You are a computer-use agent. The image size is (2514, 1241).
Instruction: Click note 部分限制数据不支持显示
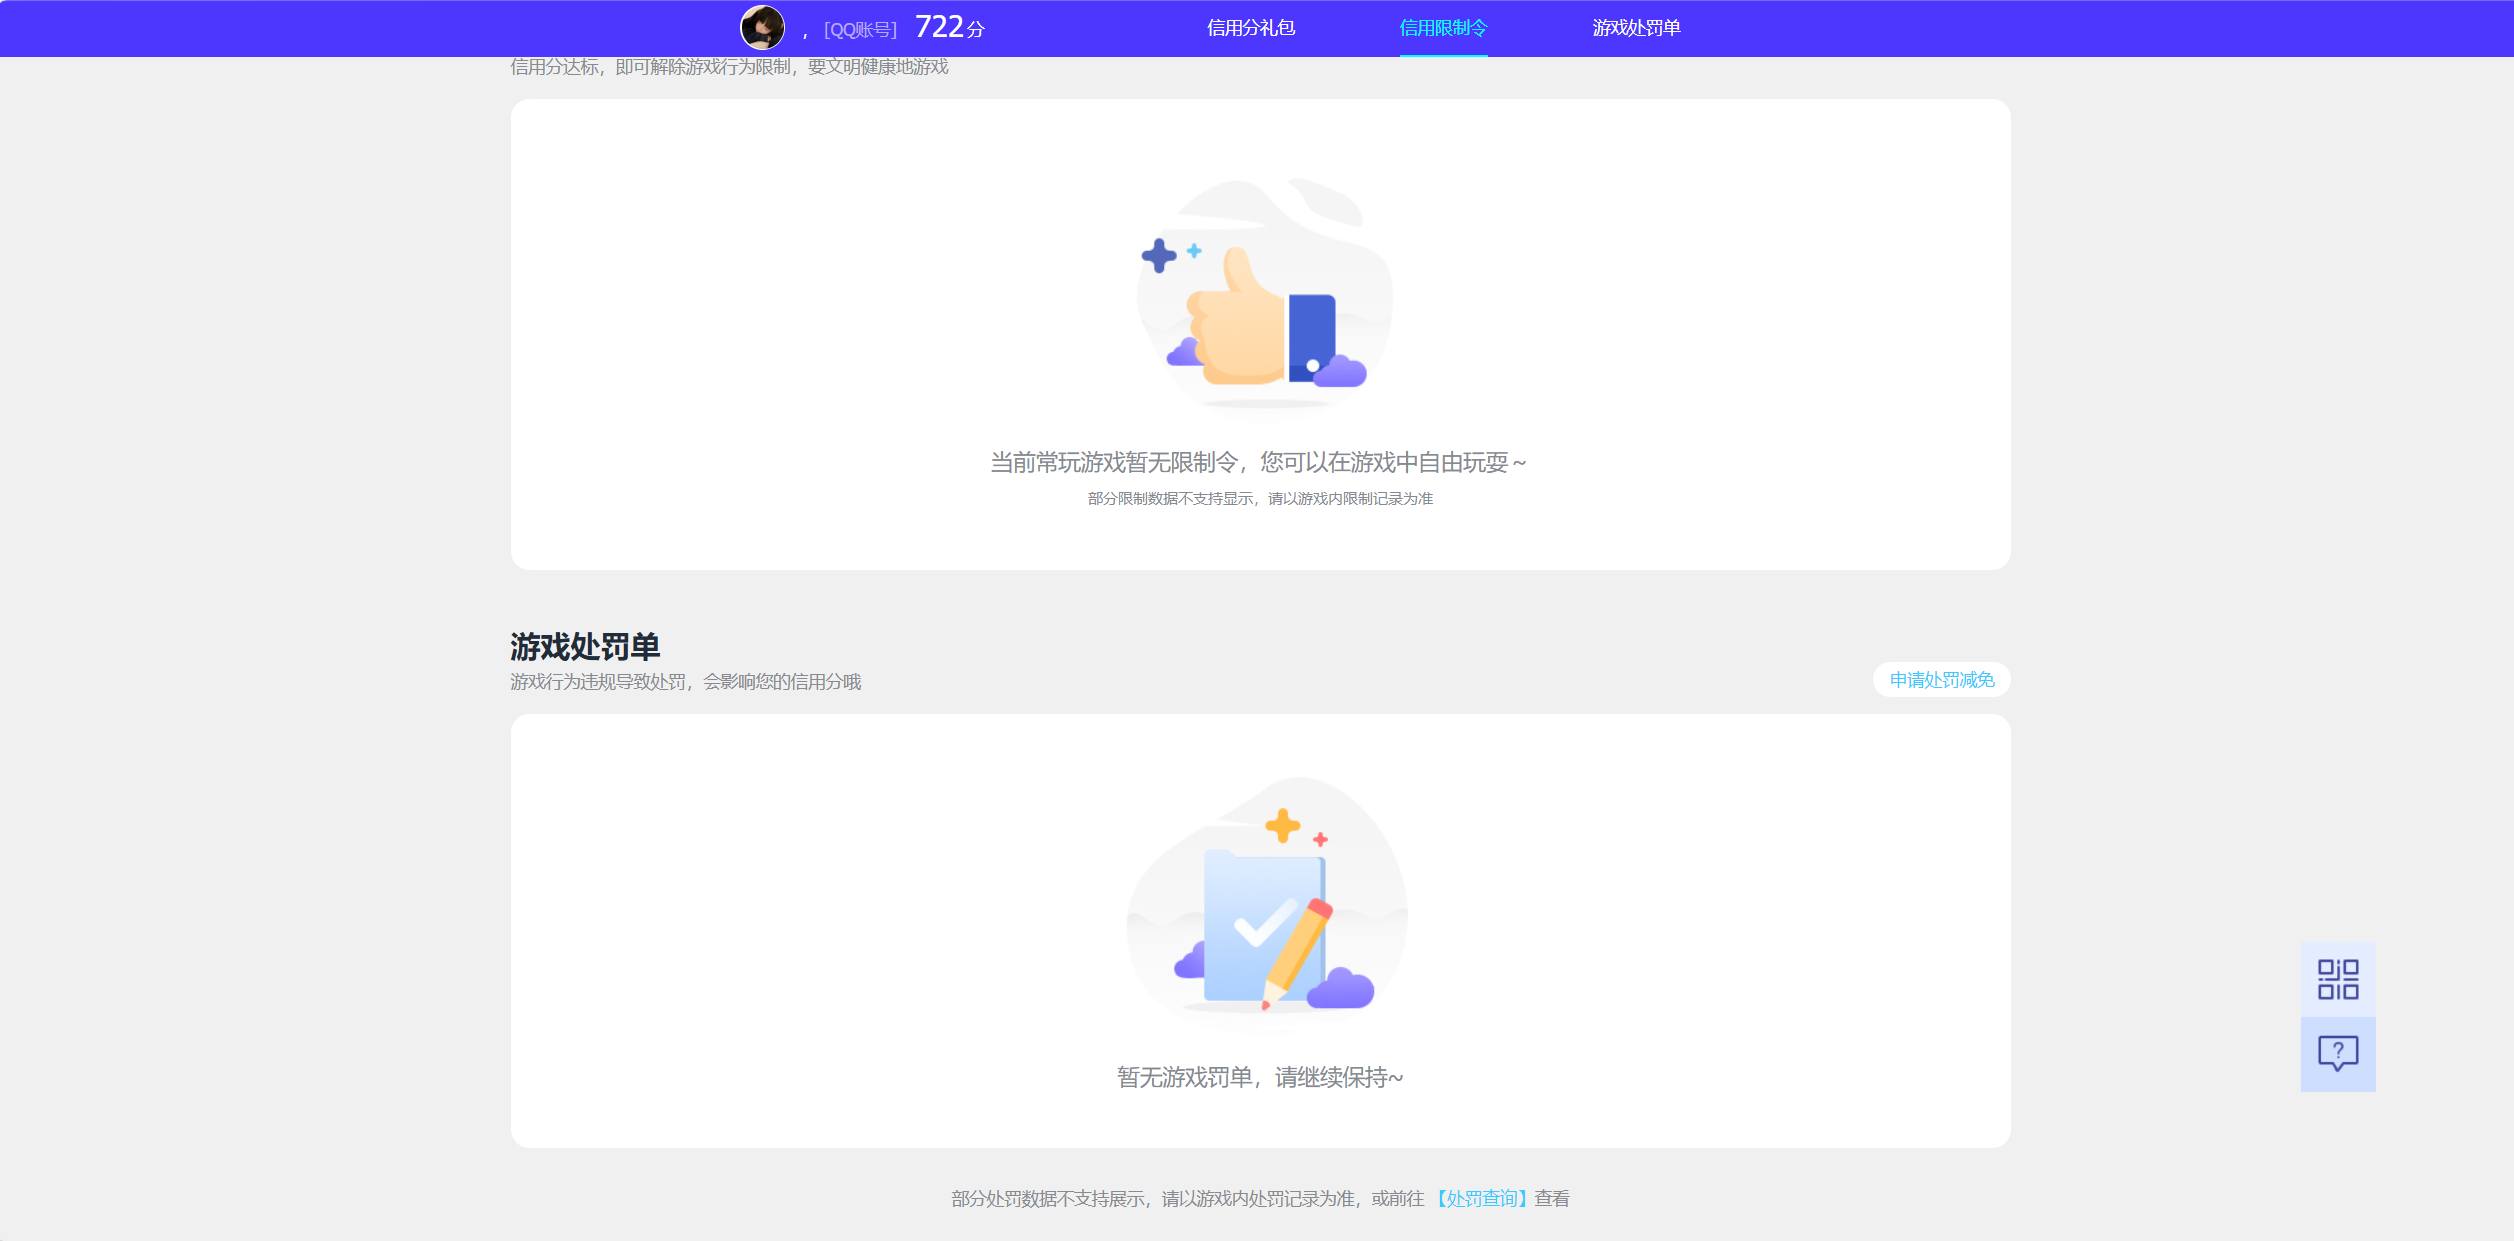(x=1170, y=498)
